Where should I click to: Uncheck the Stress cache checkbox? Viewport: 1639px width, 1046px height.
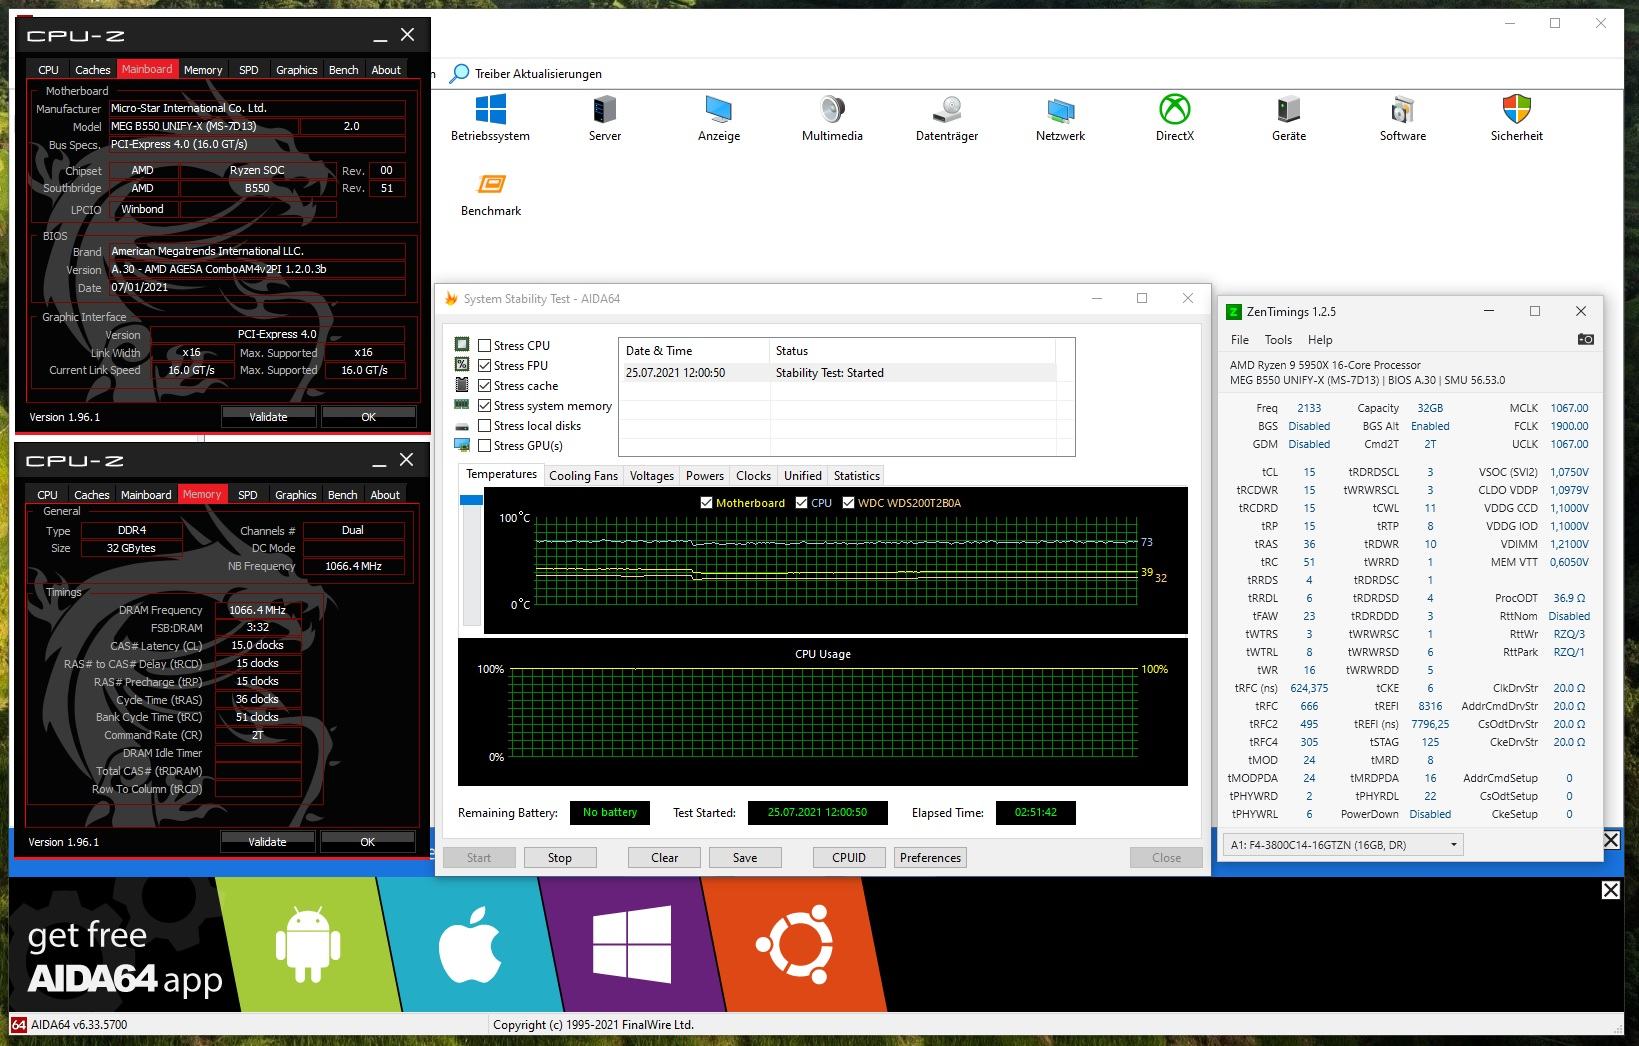[485, 385]
